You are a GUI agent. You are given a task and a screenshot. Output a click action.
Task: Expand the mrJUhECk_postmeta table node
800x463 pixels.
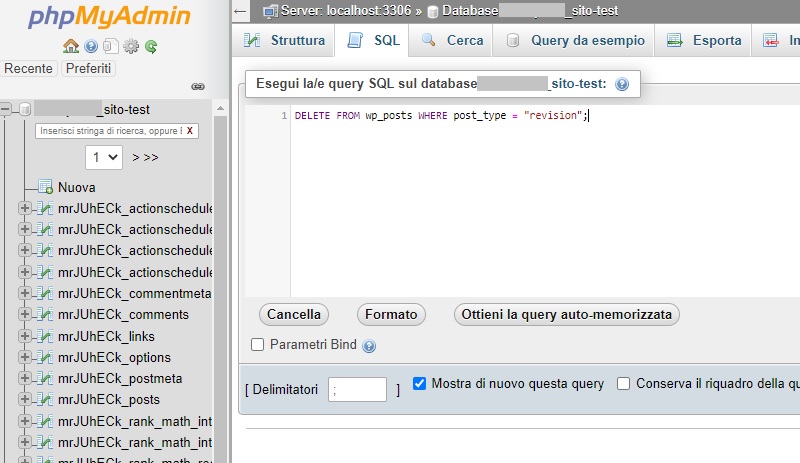[24, 378]
